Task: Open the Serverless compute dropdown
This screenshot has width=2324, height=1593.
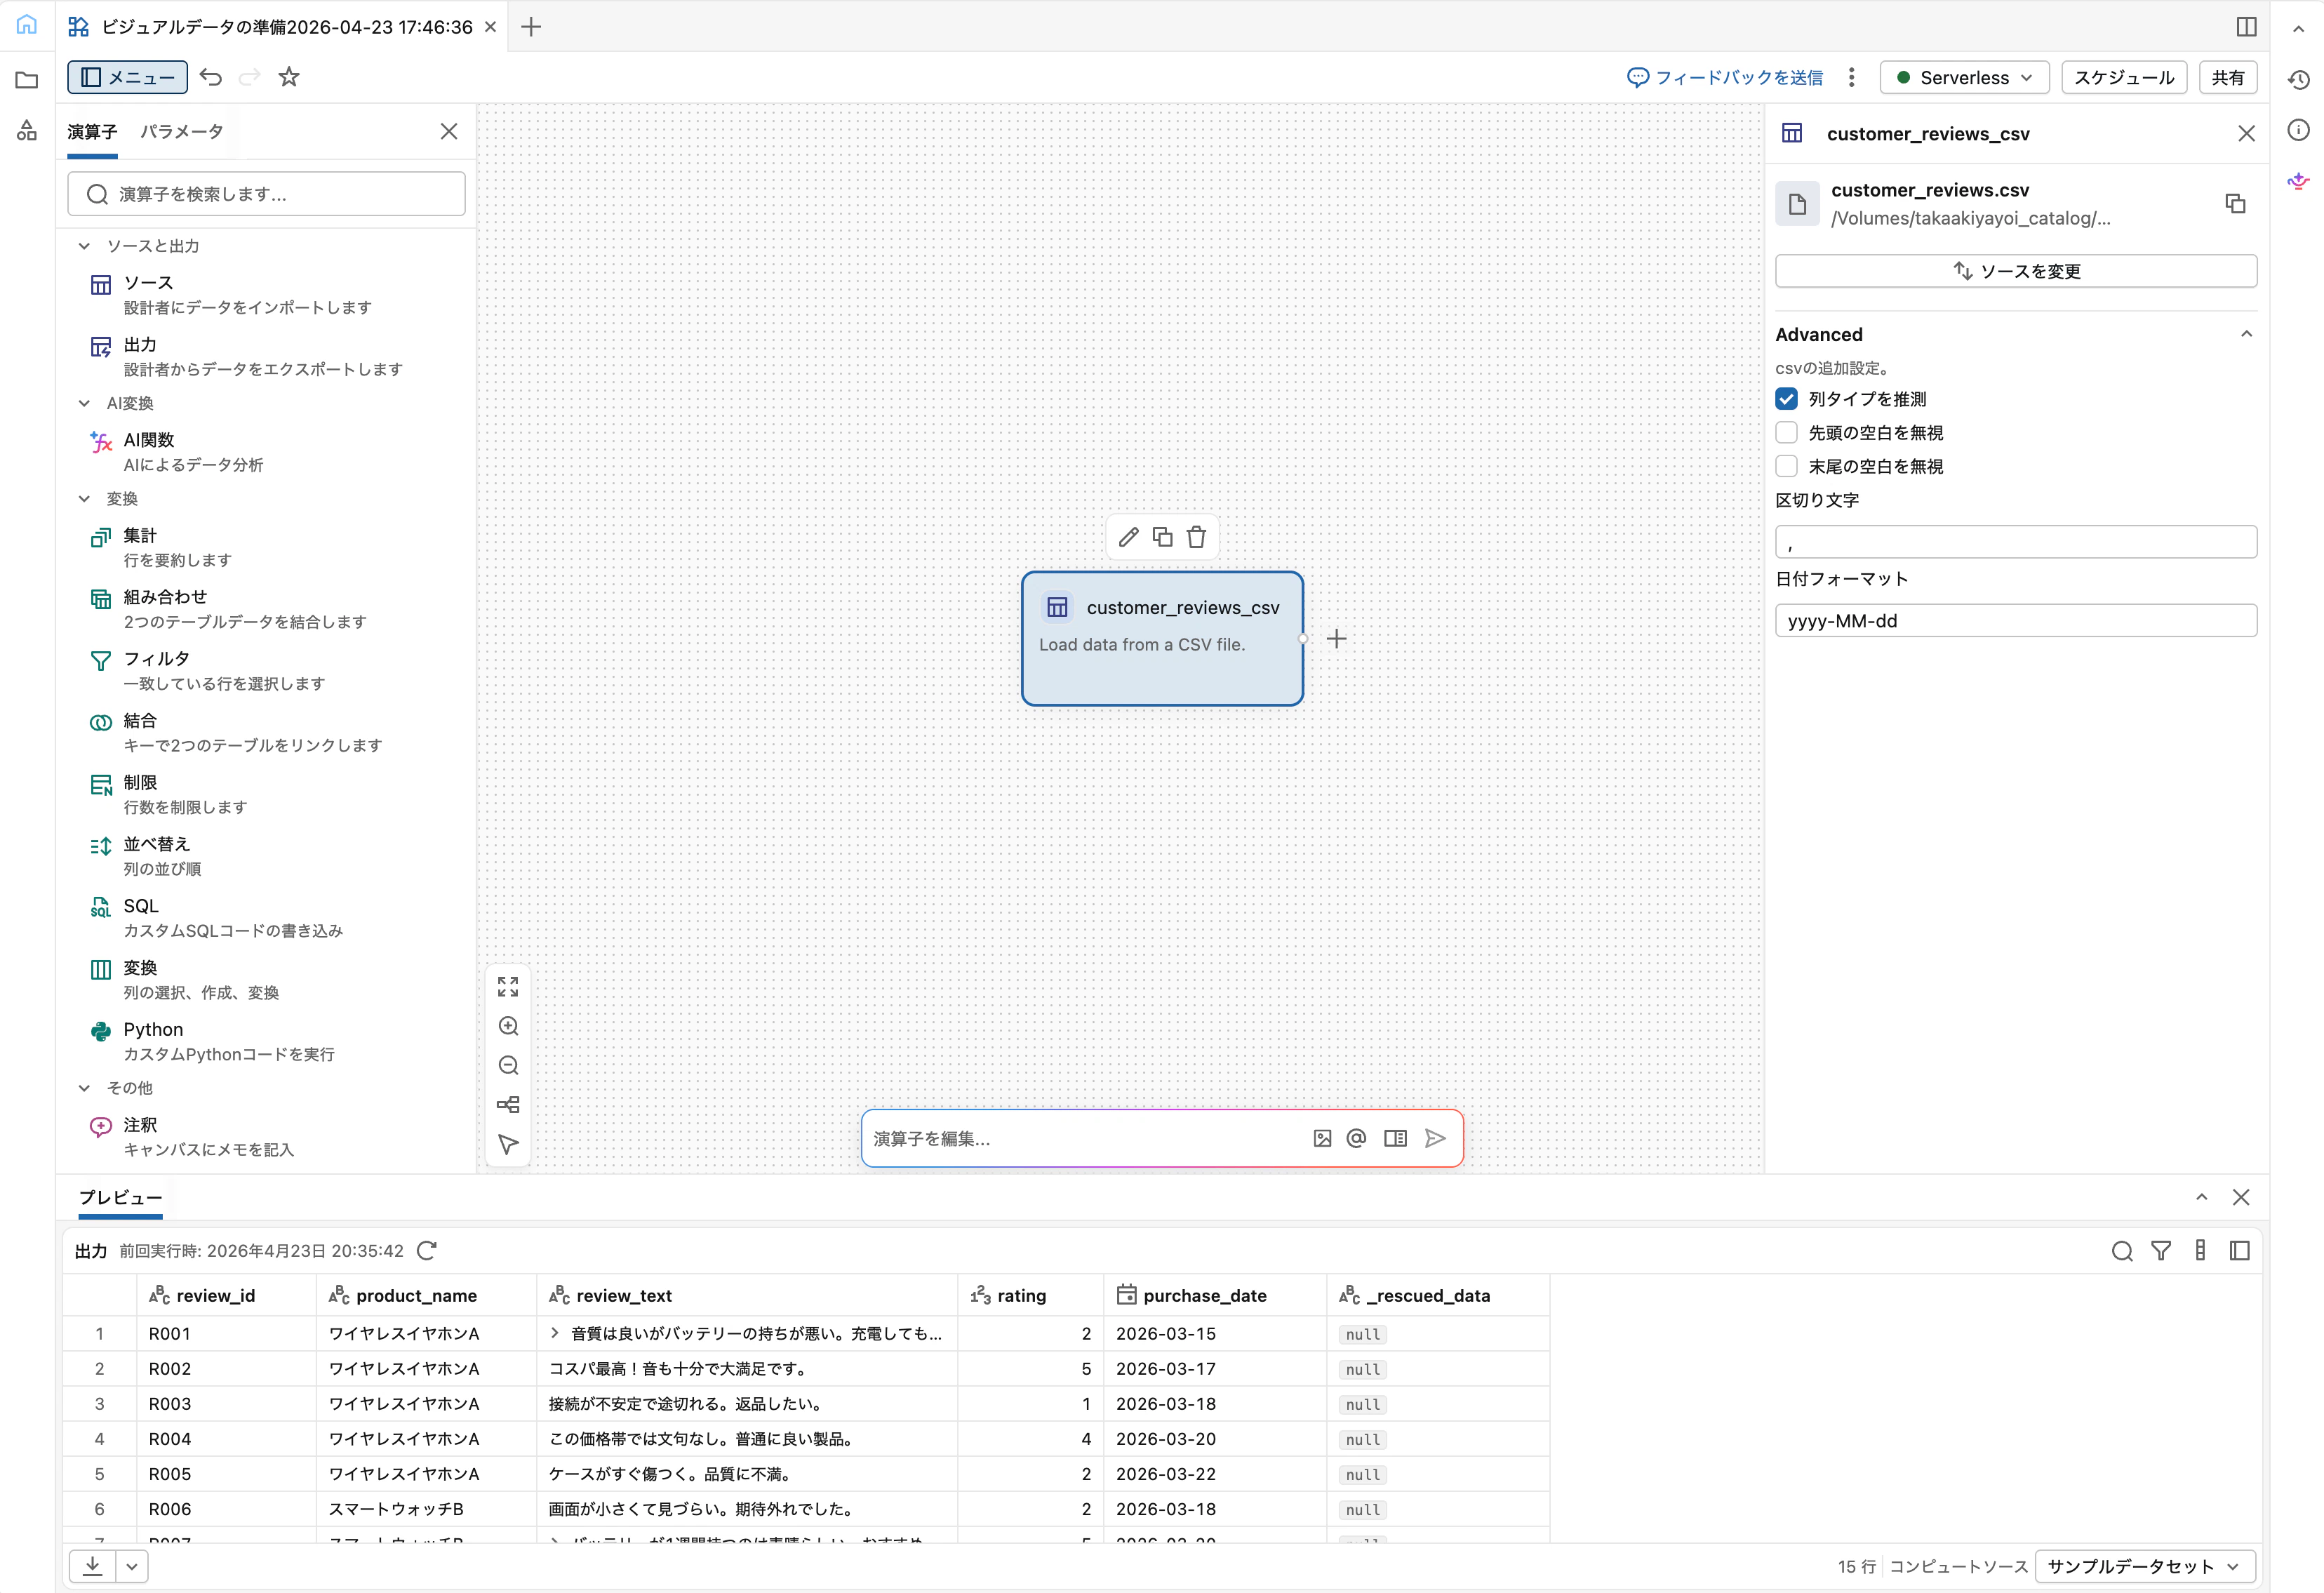Action: pos(1963,77)
